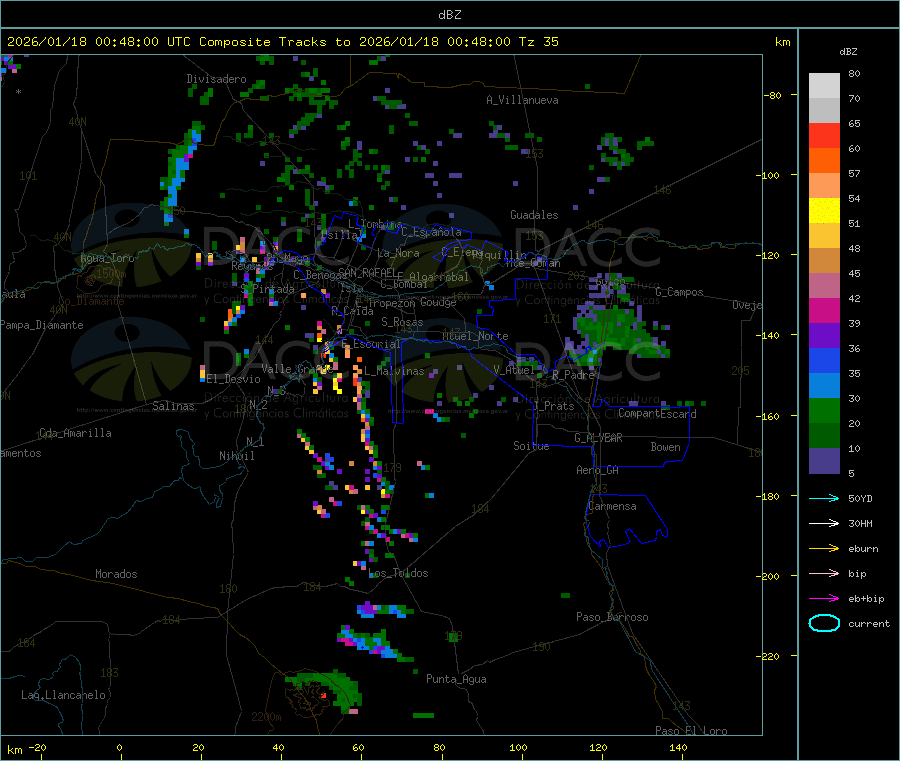Click the white 30HM arrow legend icon
Image resolution: width=900 pixels, height=761 pixels.
pos(824,523)
